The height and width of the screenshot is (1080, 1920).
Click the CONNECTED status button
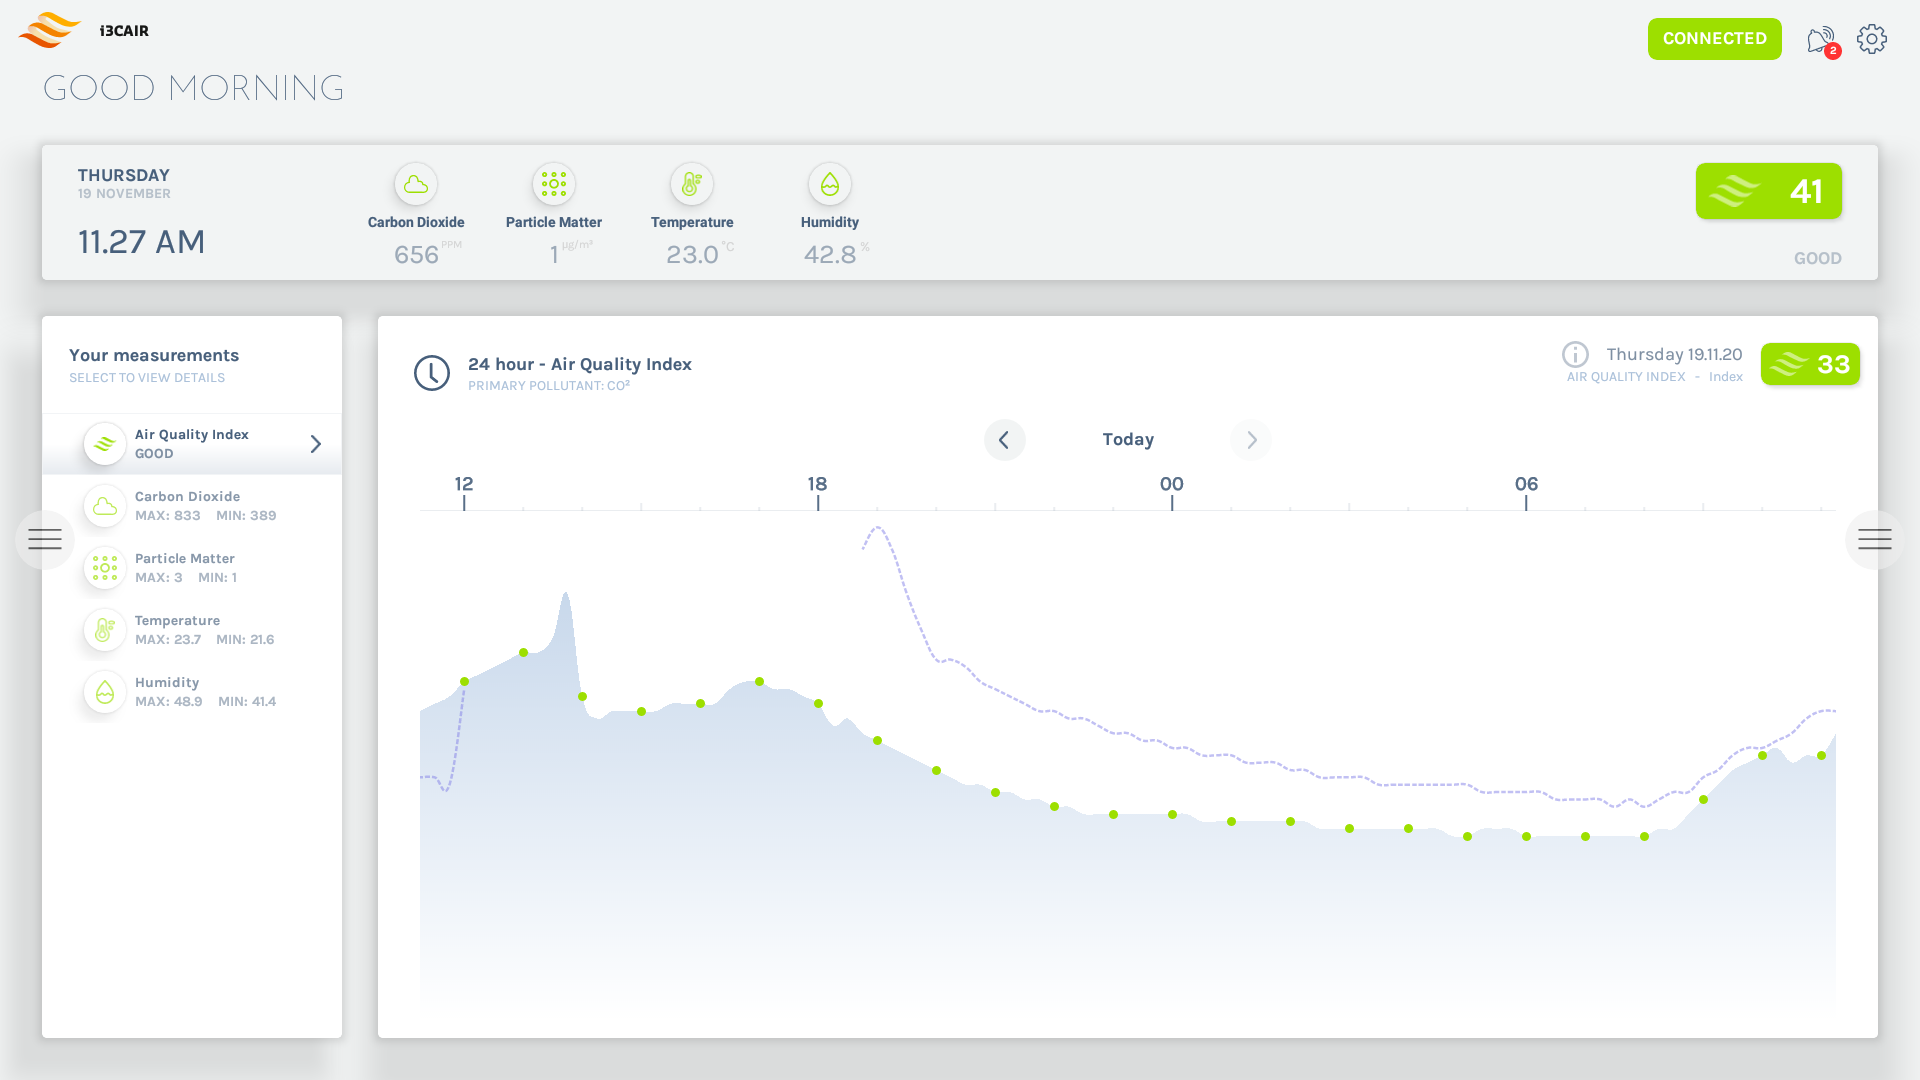point(1714,38)
